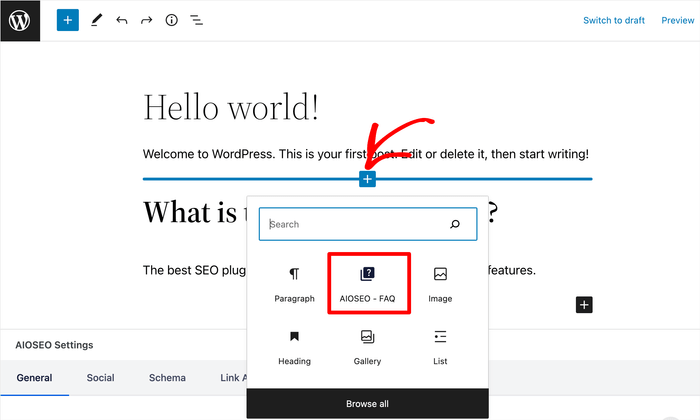Click the AIOSEO Settings panel header
The image size is (700, 420).
[54, 345]
